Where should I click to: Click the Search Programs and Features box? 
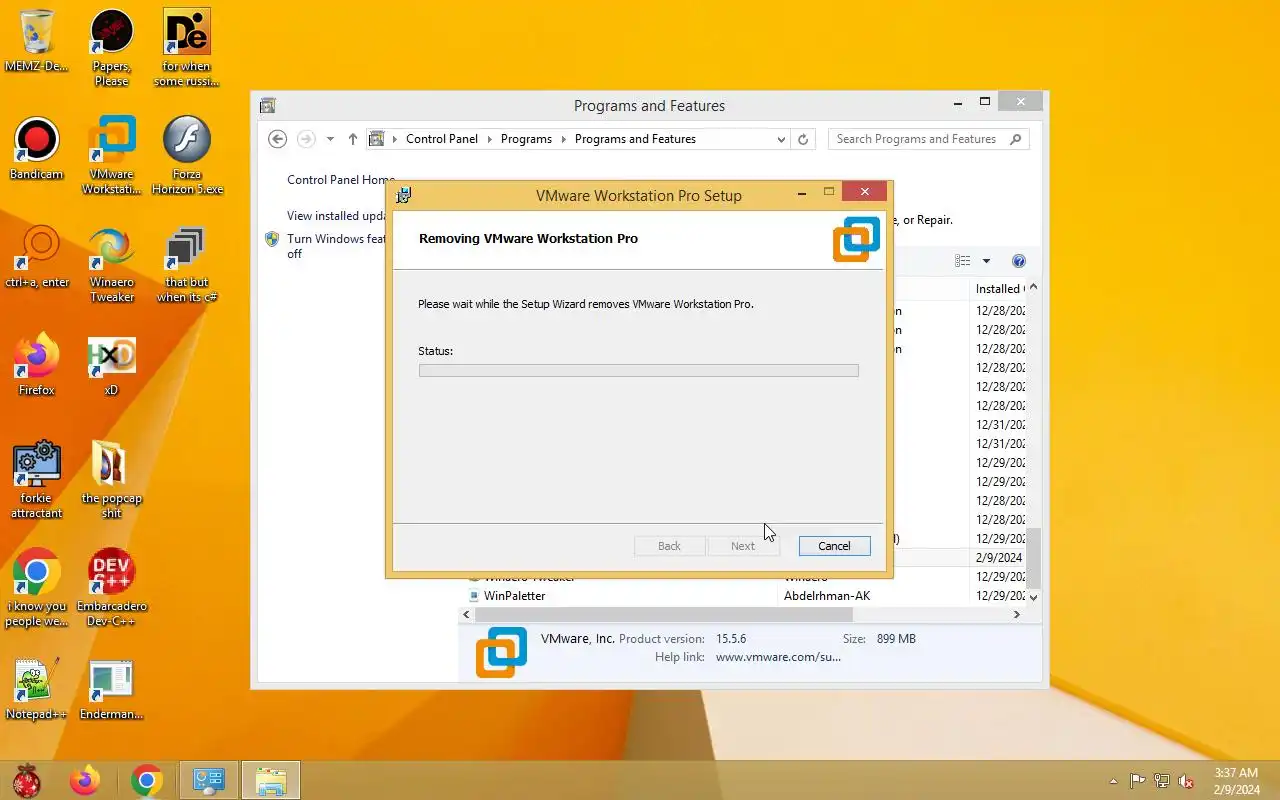coord(928,139)
